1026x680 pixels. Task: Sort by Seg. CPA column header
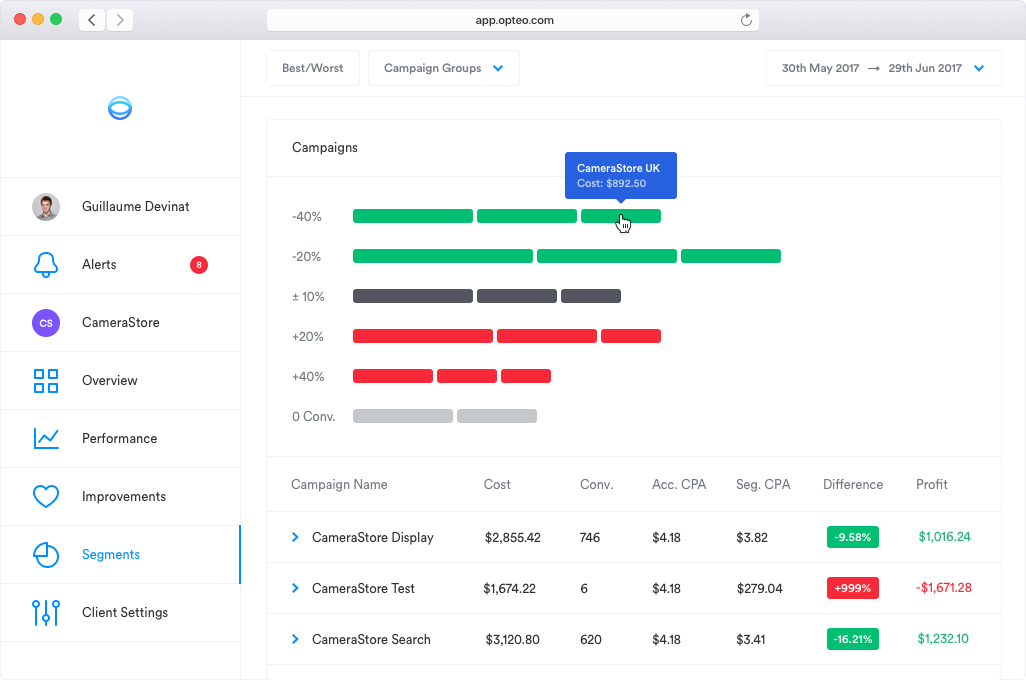pos(763,485)
